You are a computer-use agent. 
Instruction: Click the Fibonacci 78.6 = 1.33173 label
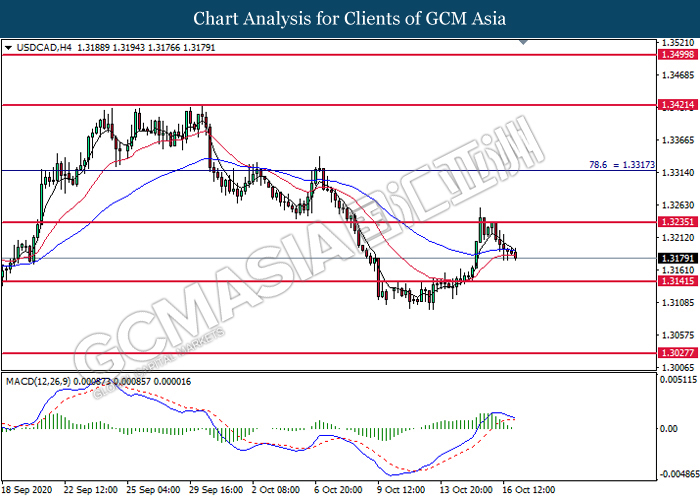tap(621, 165)
